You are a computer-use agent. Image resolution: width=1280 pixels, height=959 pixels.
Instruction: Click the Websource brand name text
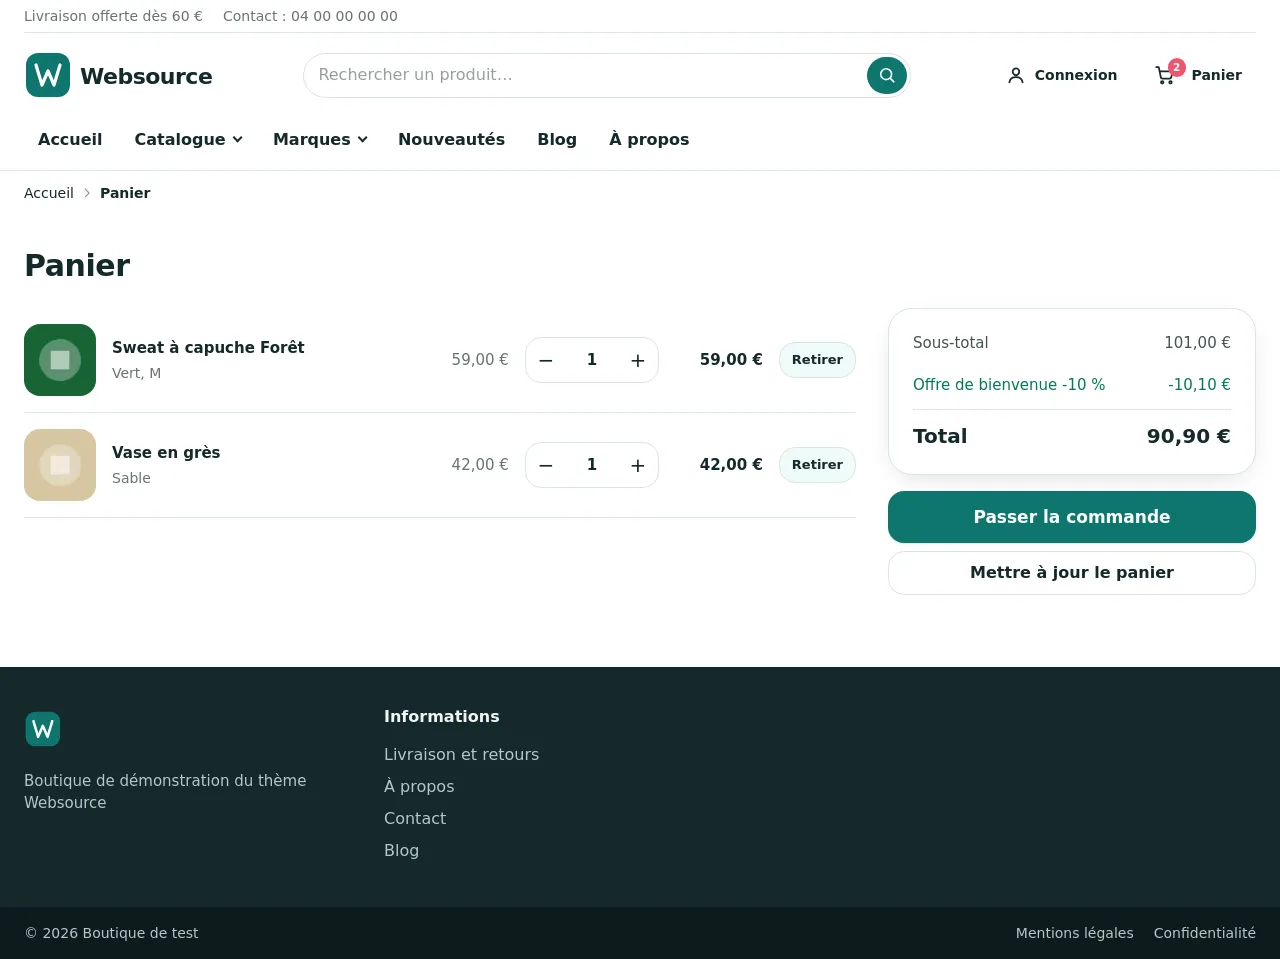point(146,76)
